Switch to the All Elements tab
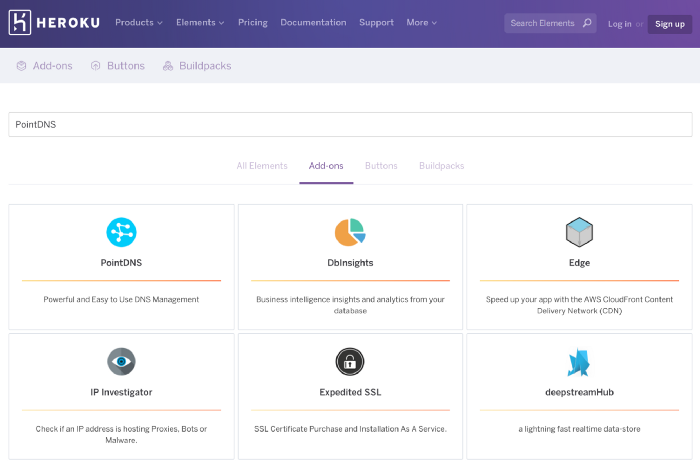 tap(262, 166)
